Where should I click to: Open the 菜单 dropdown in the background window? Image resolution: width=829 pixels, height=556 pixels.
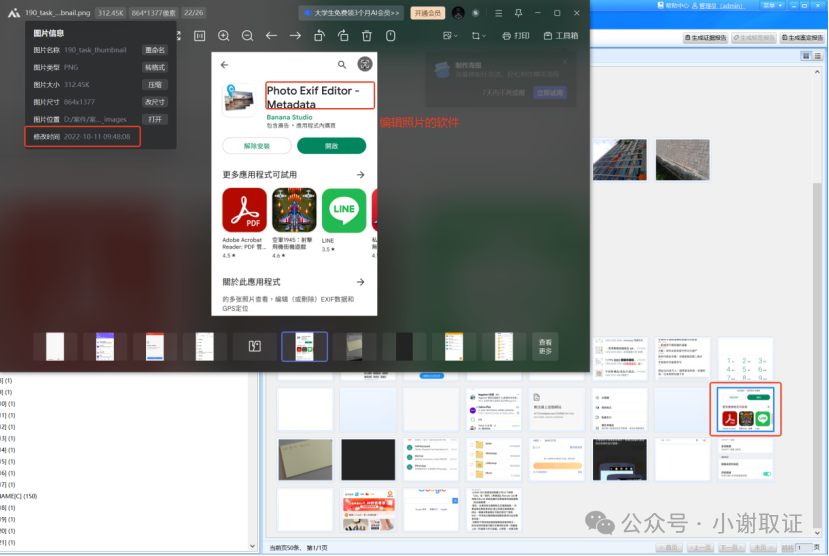pyautogui.click(x=772, y=5)
